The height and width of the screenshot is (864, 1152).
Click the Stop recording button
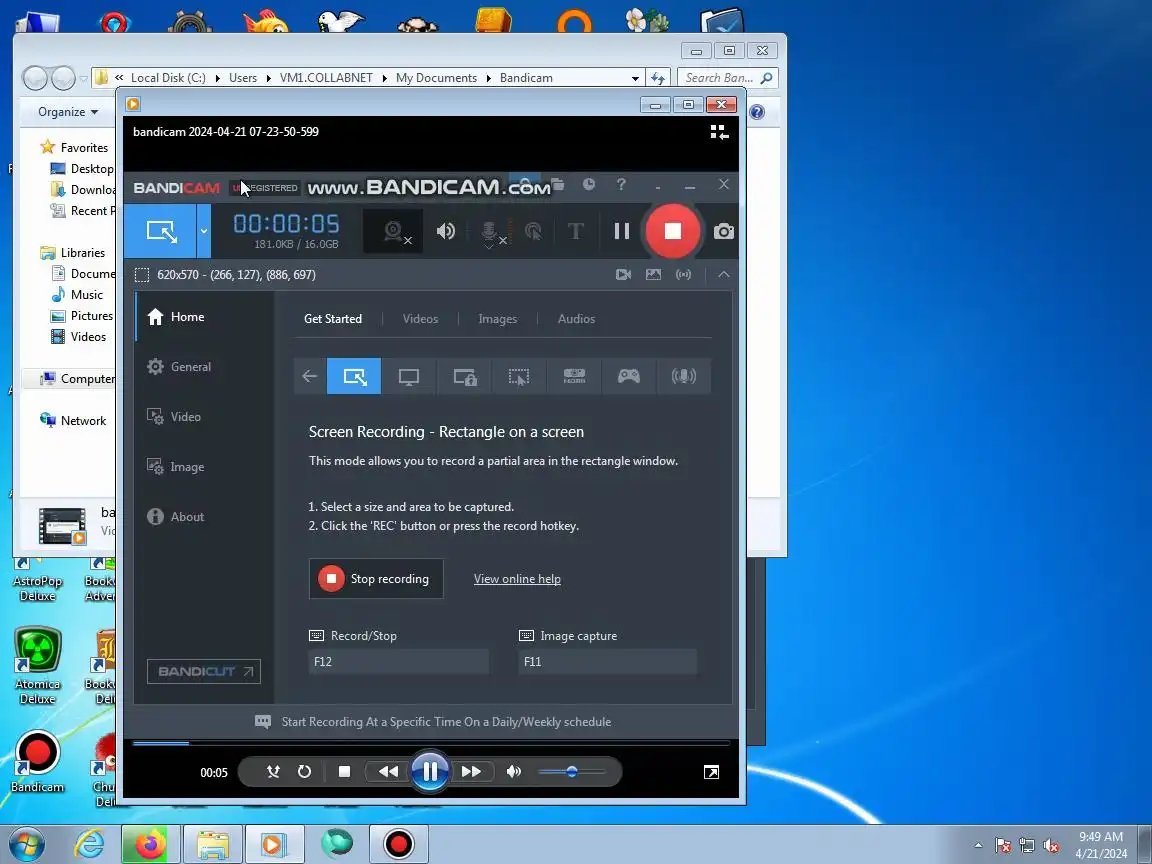[x=376, y=579]
